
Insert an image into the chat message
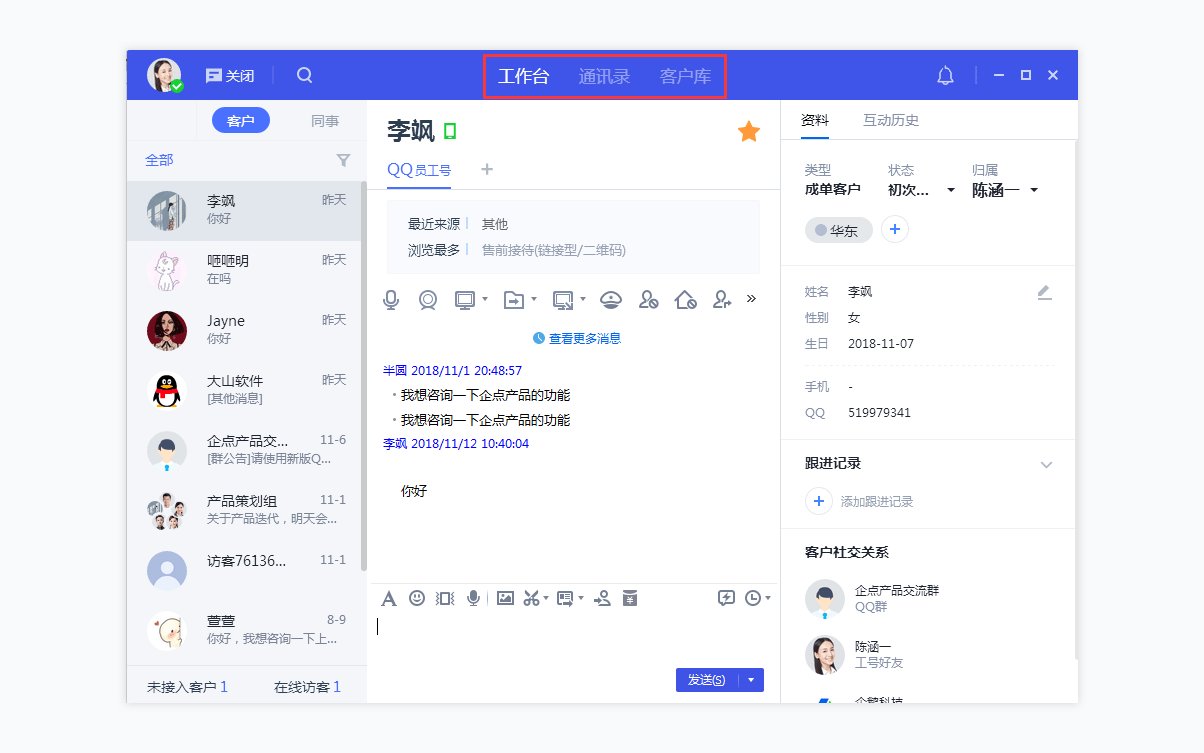pyautogui.click(x=505, y=597)
